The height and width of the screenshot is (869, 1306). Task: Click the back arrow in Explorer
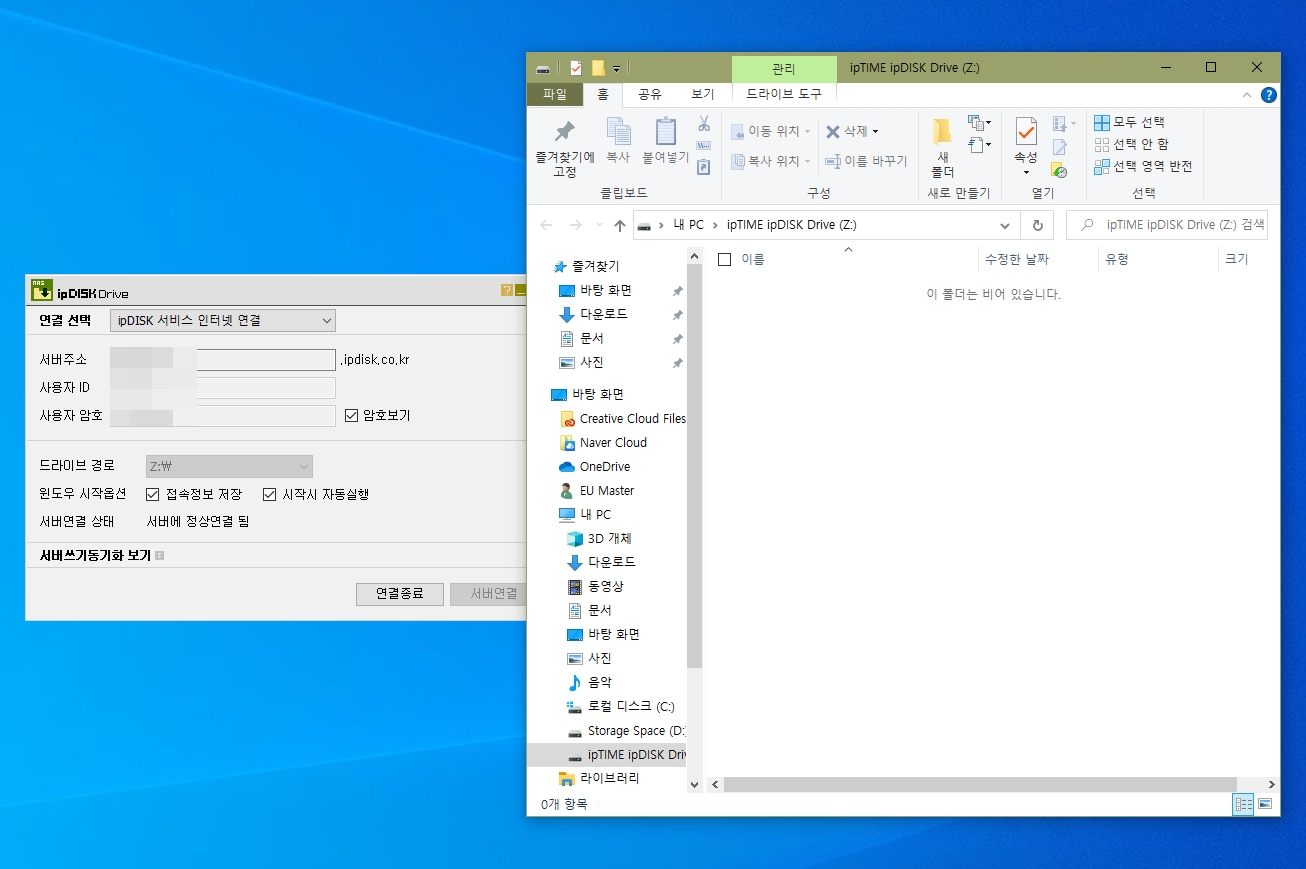(x=546, y=225)
